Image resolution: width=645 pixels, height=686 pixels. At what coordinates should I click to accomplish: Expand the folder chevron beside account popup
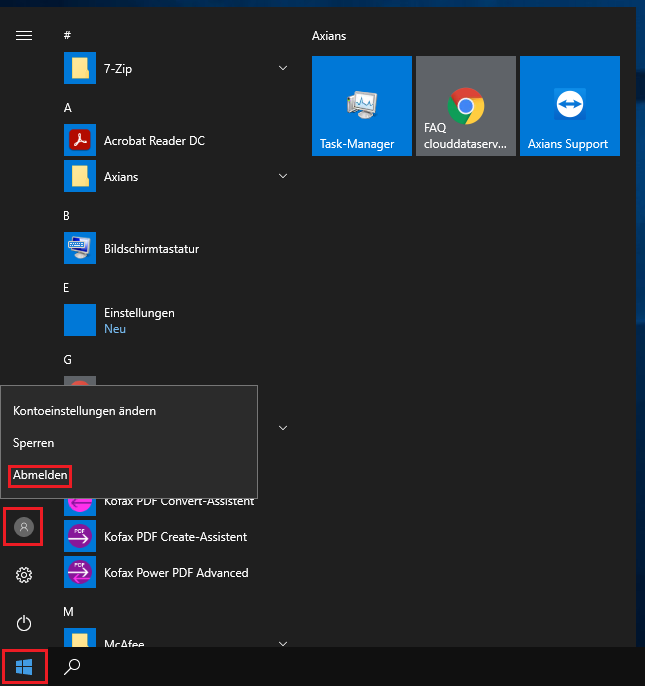coord(283,428)
